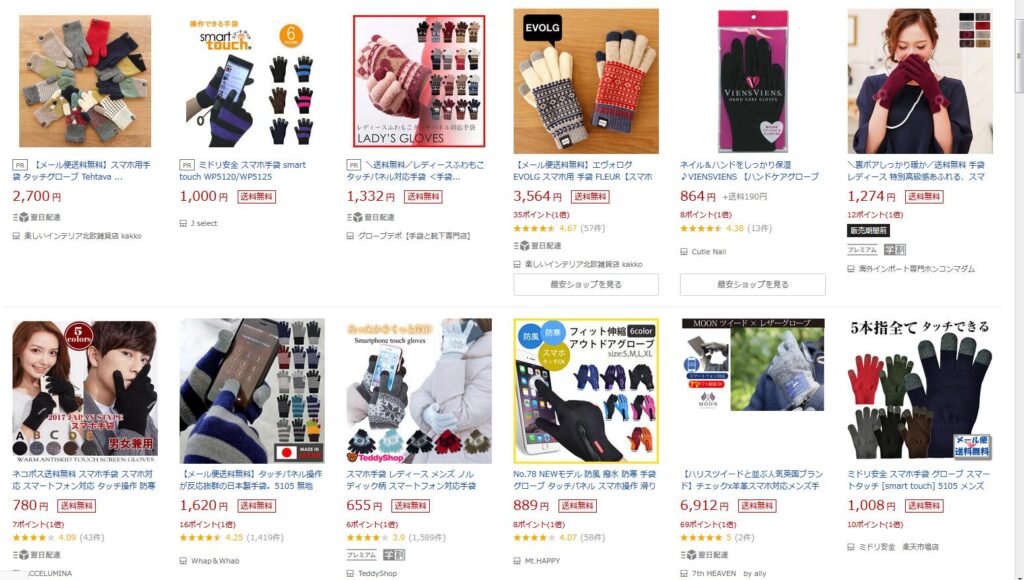1024x580 pixels.
Task: Click the Whap&Whab shop icon
Action: pos(183,561)
